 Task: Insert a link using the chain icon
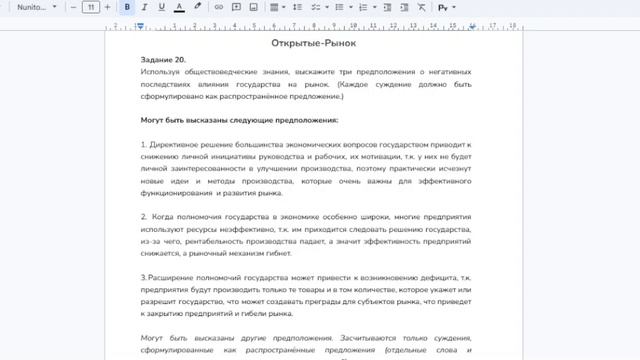(x=219, y=7)
